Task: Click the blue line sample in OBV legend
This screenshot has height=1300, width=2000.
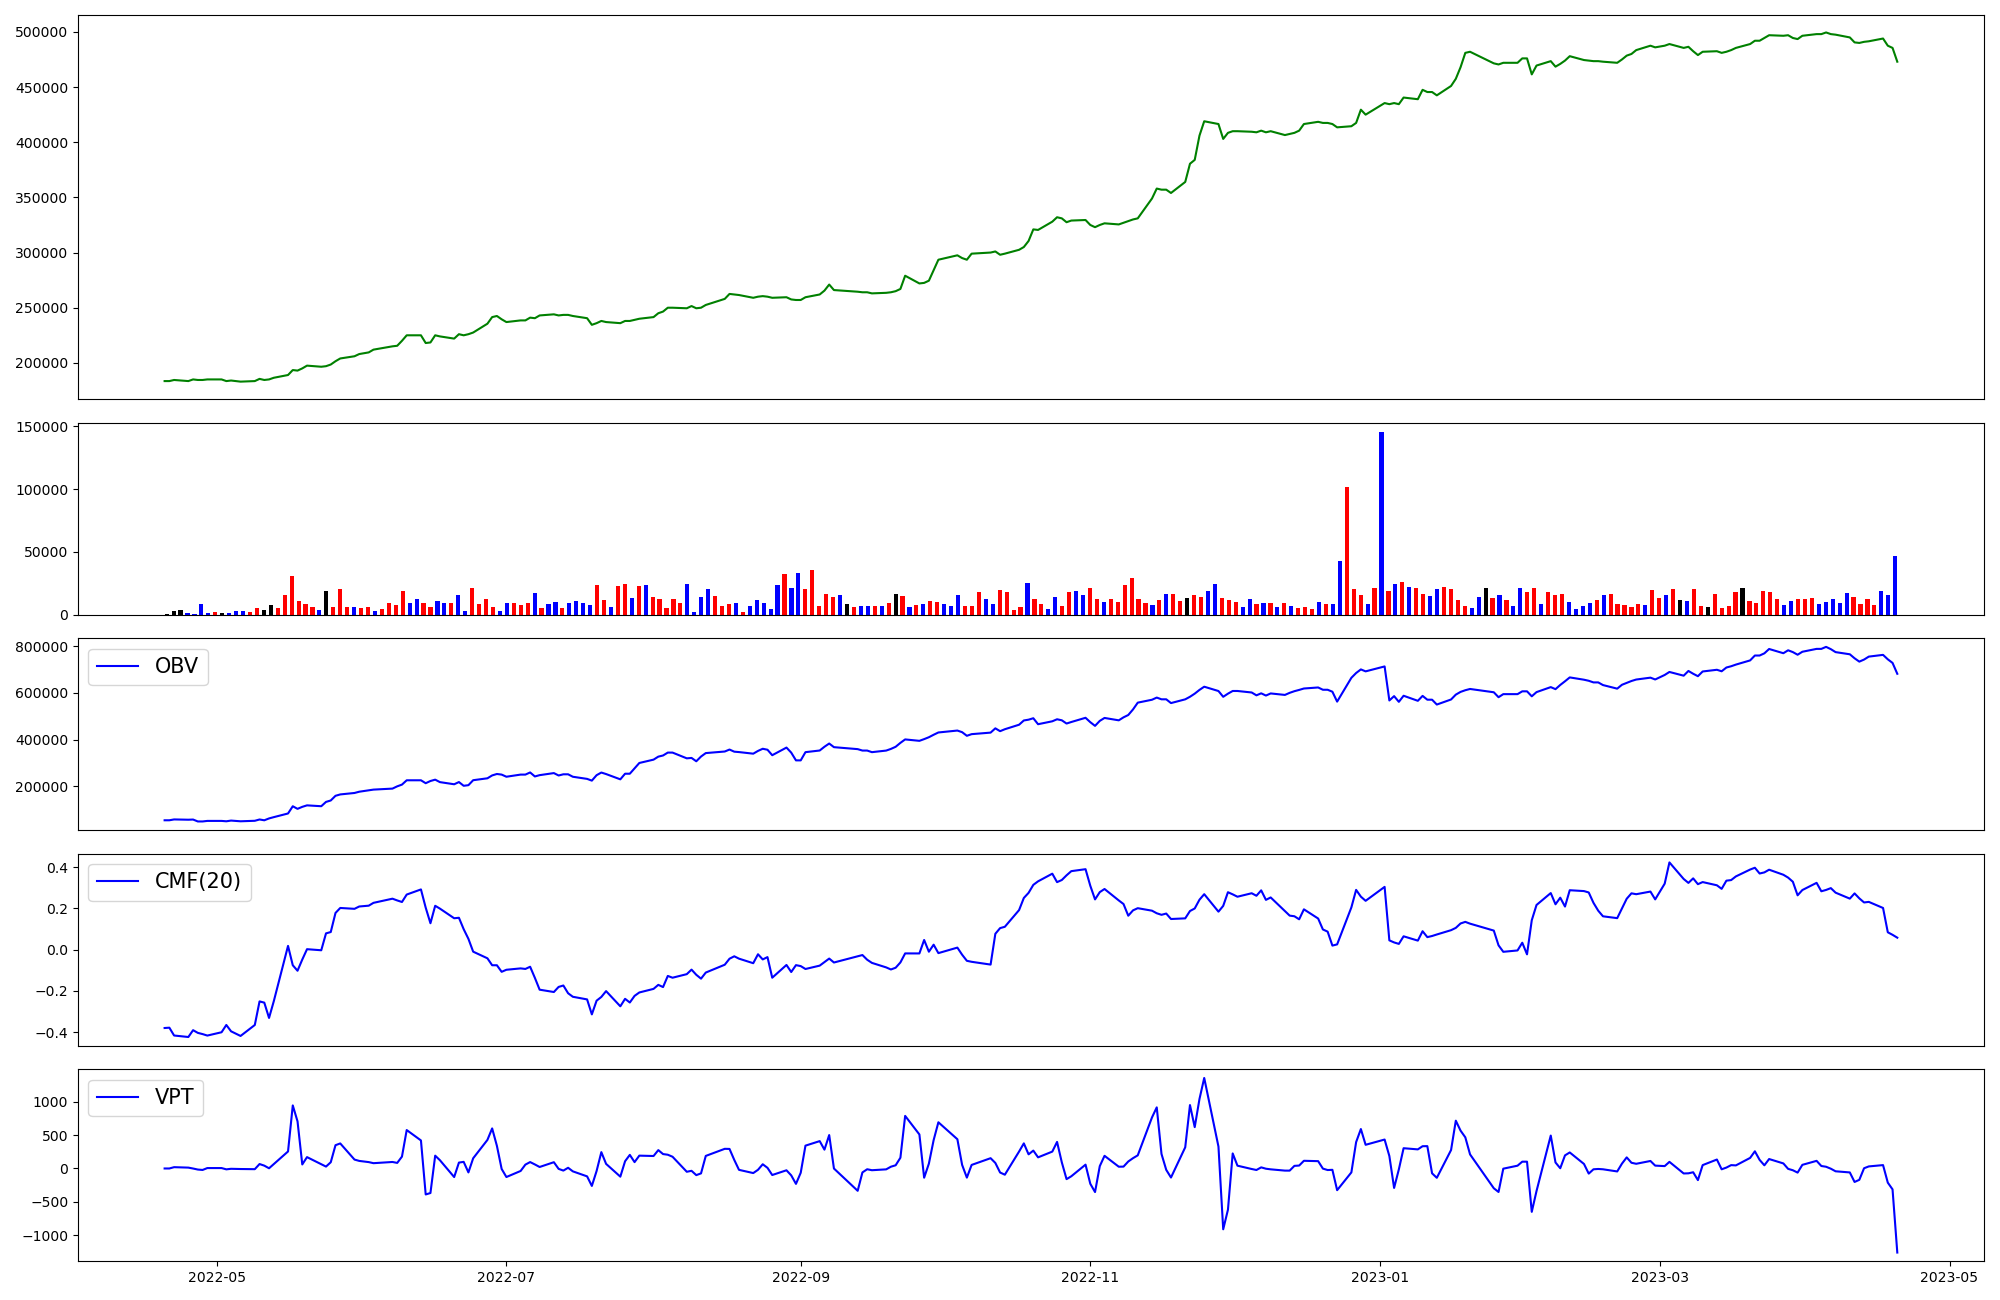Action: (x=119, y=667)
